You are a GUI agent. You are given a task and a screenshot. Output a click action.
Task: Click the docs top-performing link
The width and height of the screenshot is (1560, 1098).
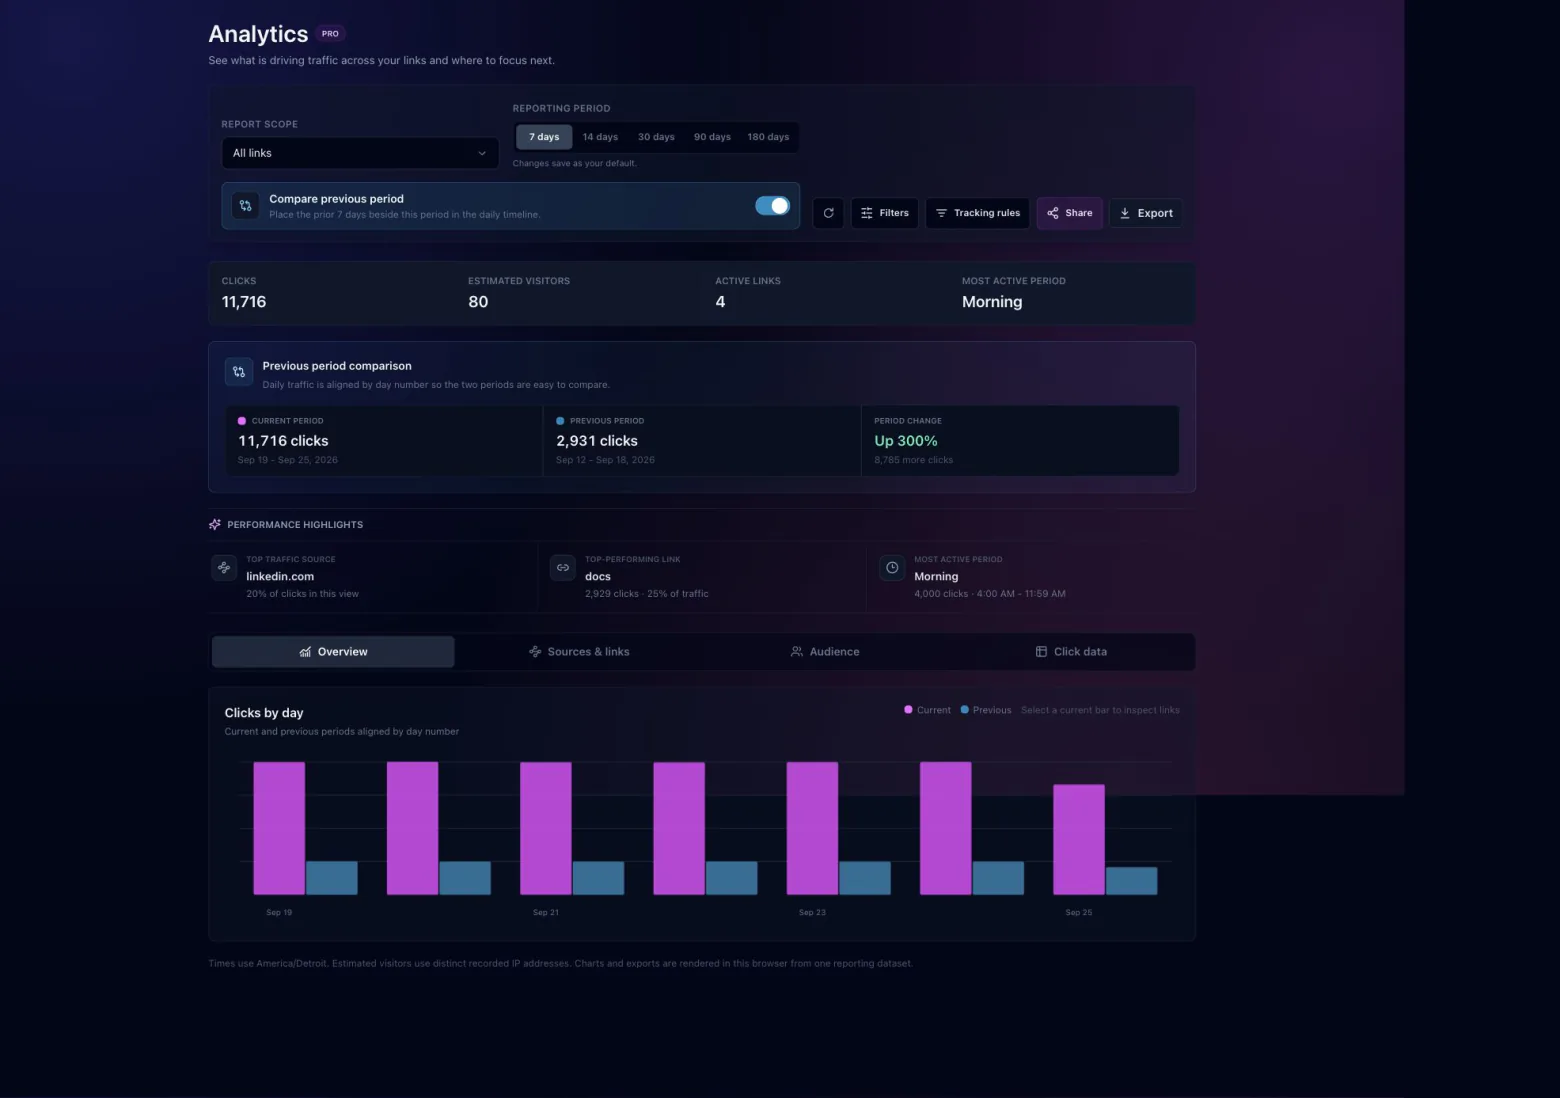click(598, 576)
